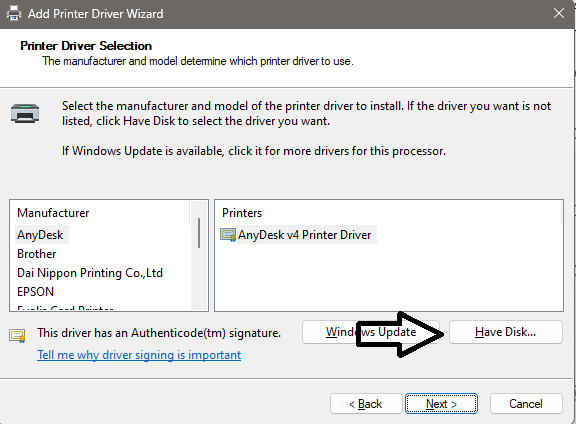The image size is (576, 424).
Task: Click the Manufacturer list scrollbar thumb
Action: pyautogui.click(x=199, y=233)
